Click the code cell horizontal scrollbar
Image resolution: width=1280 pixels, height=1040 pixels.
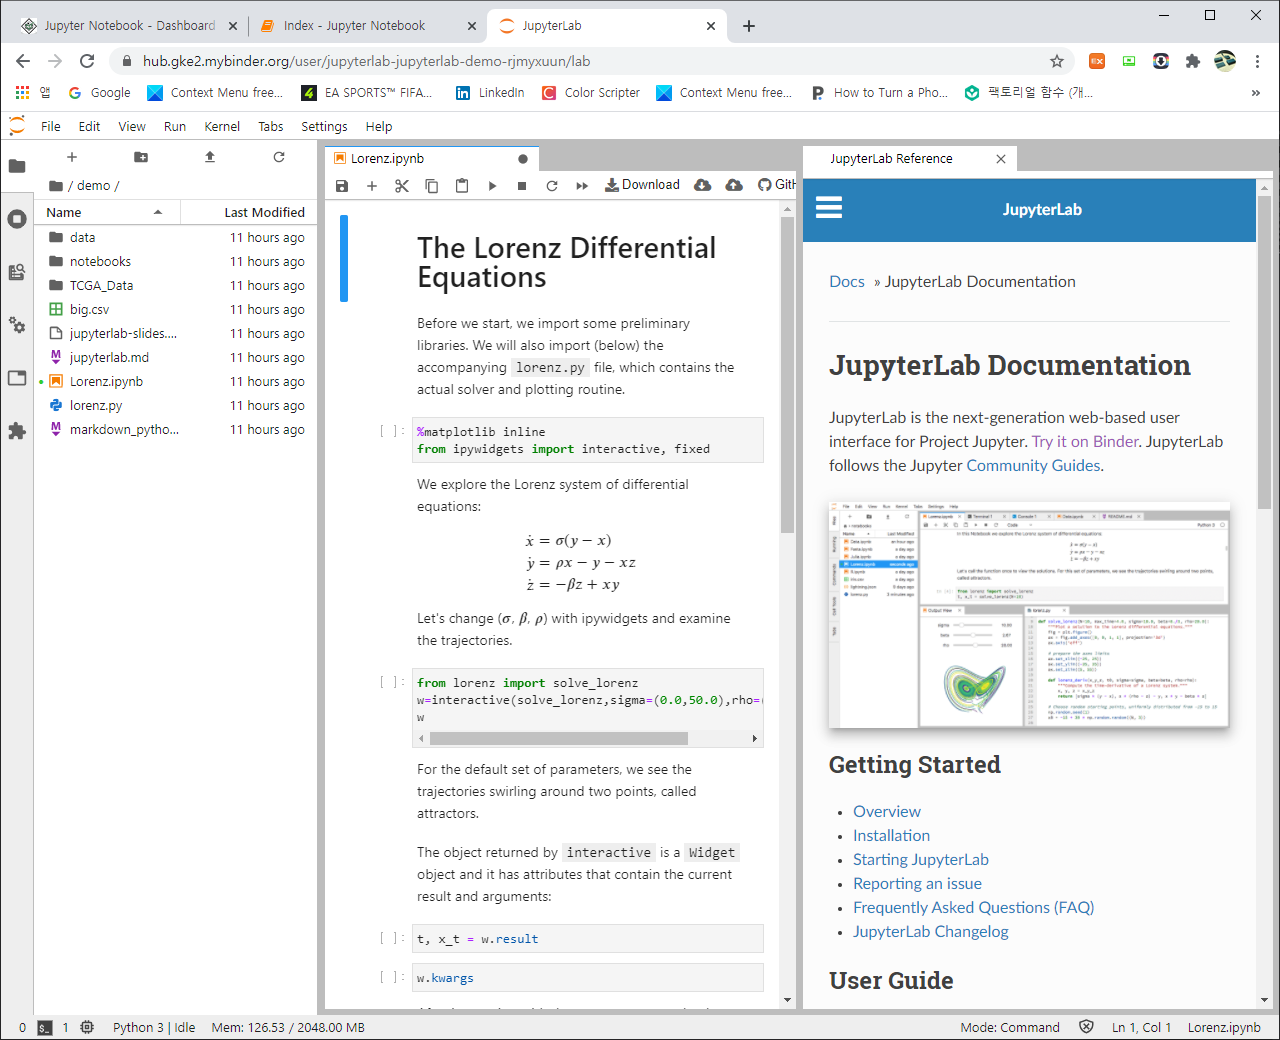click(x=559, y=739)
